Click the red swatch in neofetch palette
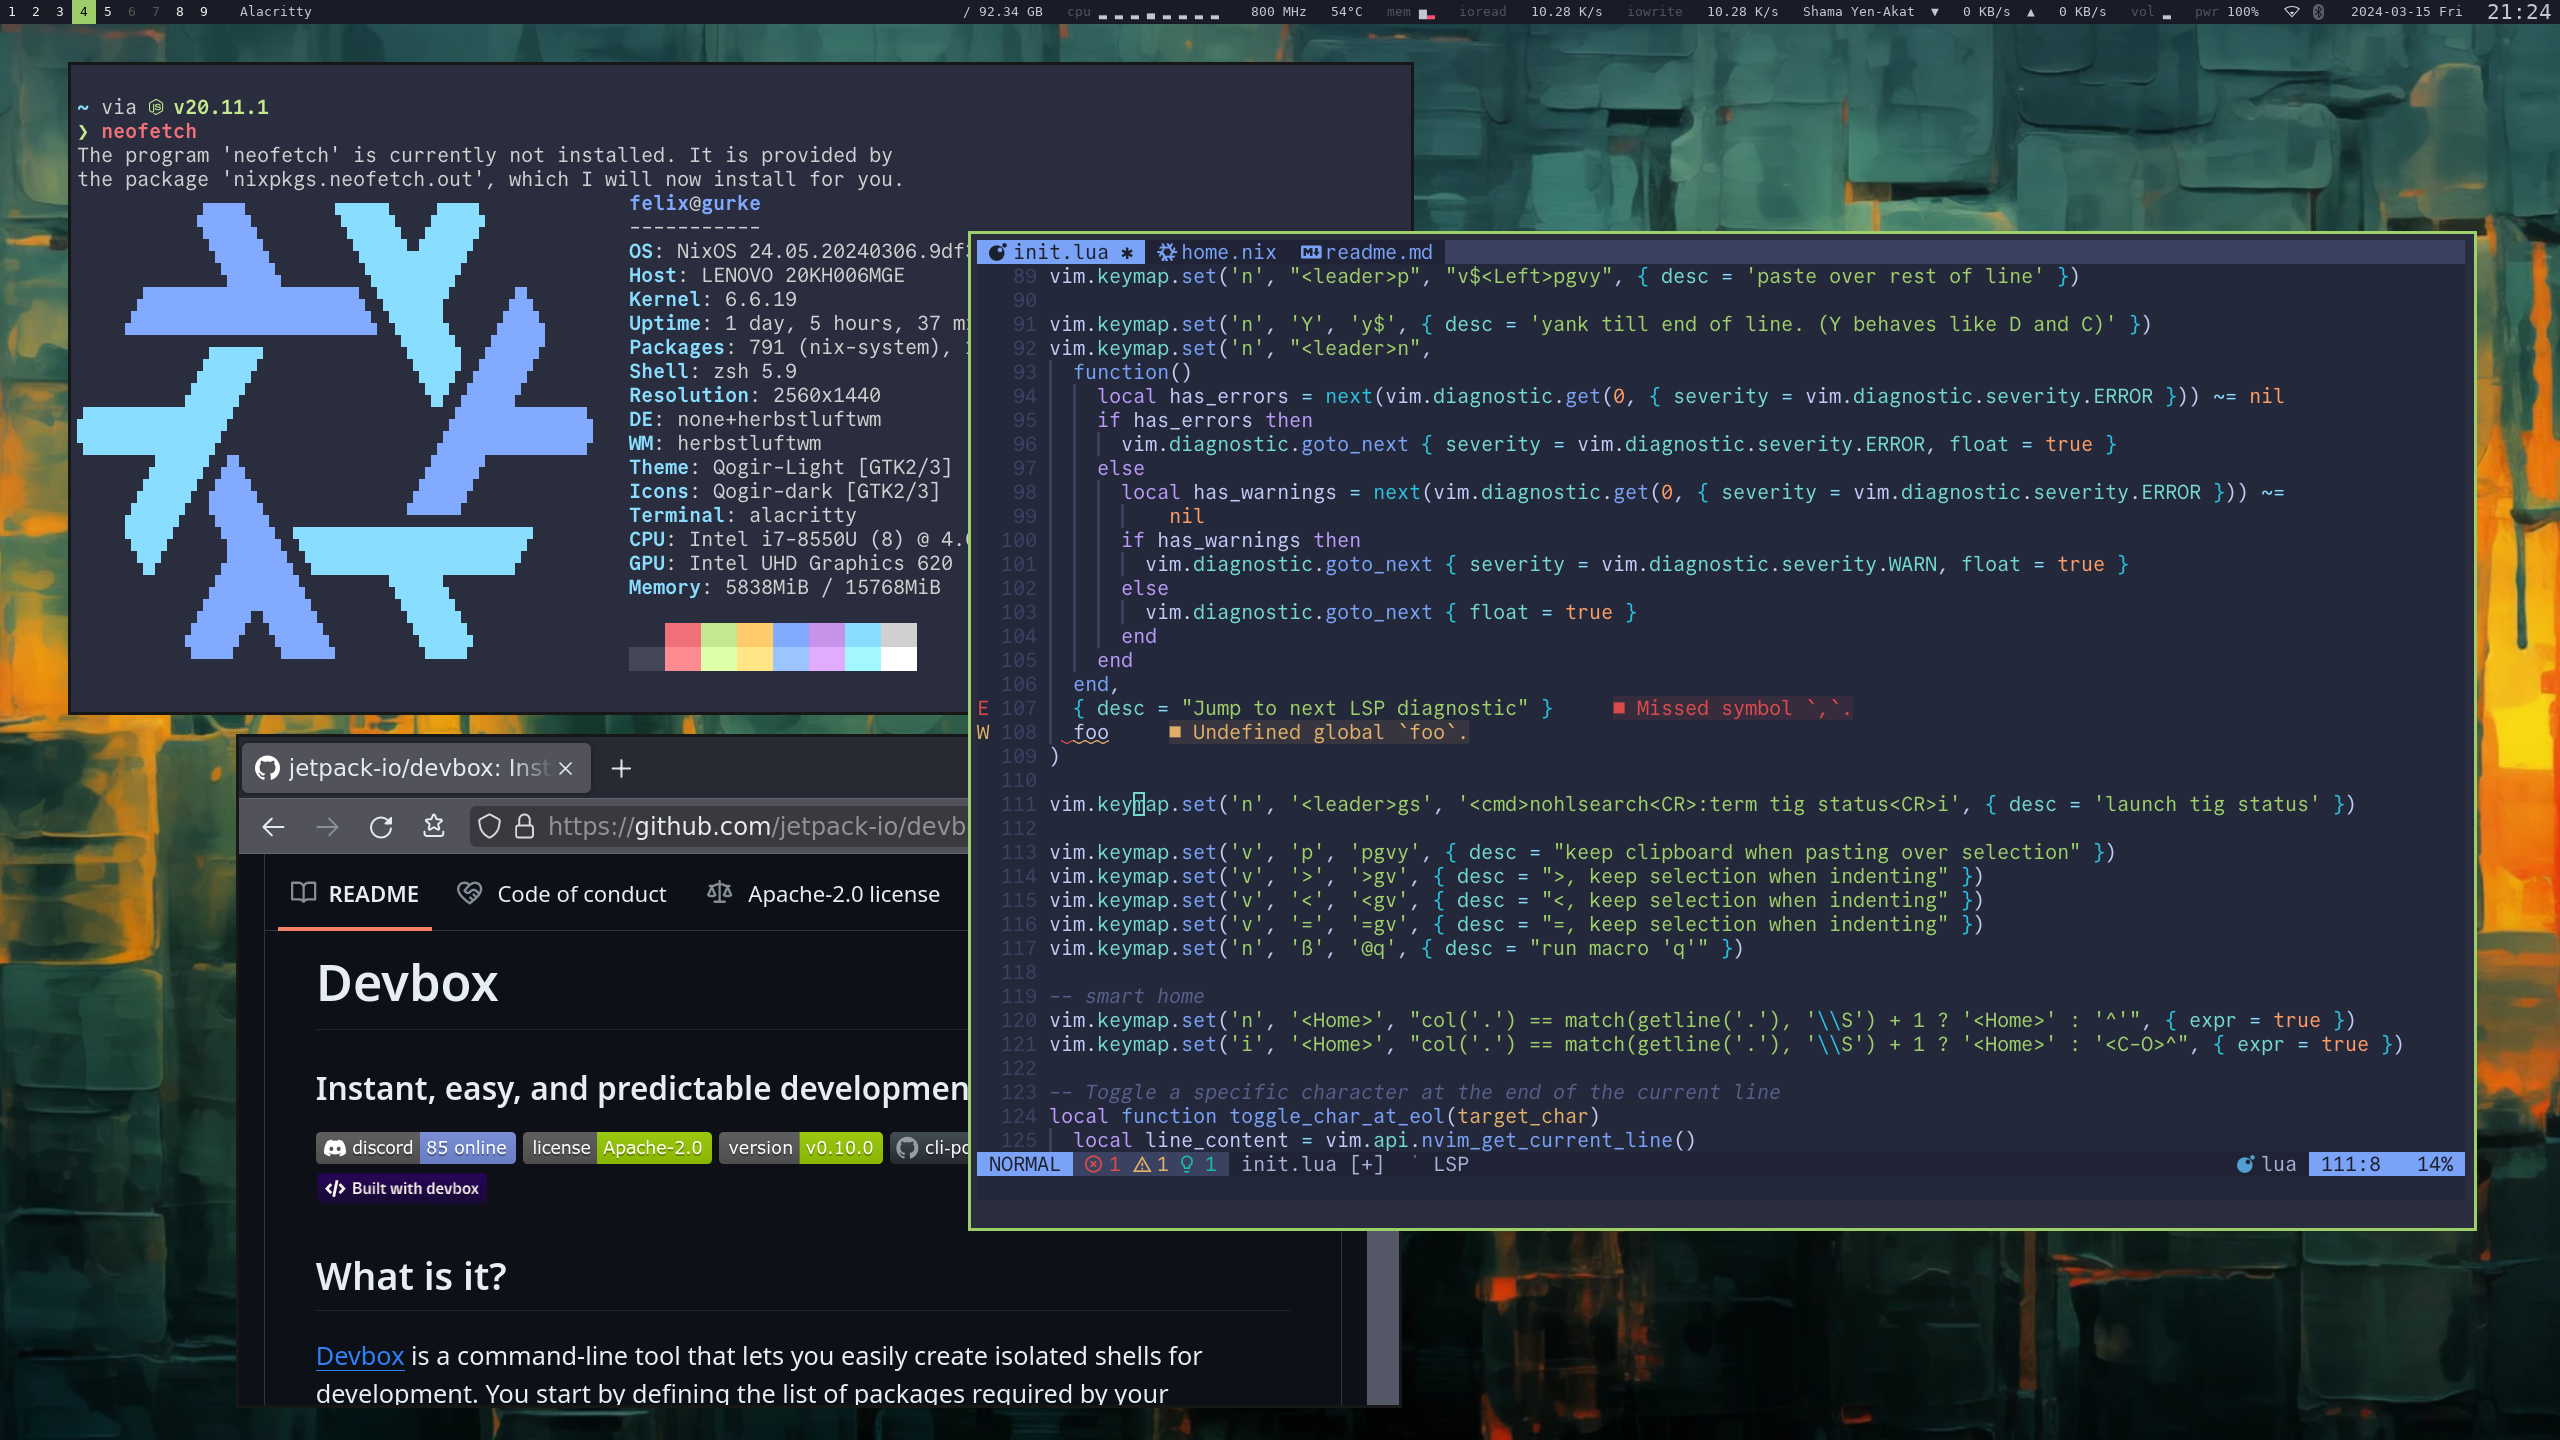 [x=683, y=635]
